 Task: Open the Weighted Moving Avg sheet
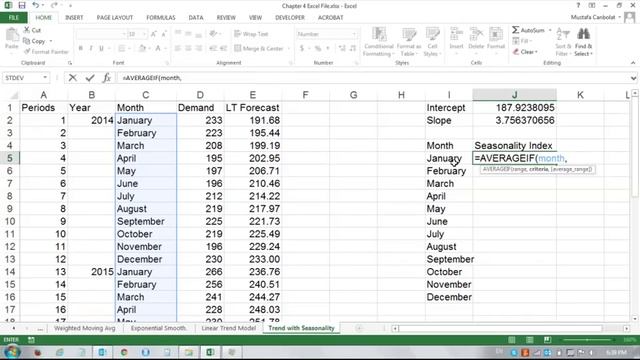[84, 328]
